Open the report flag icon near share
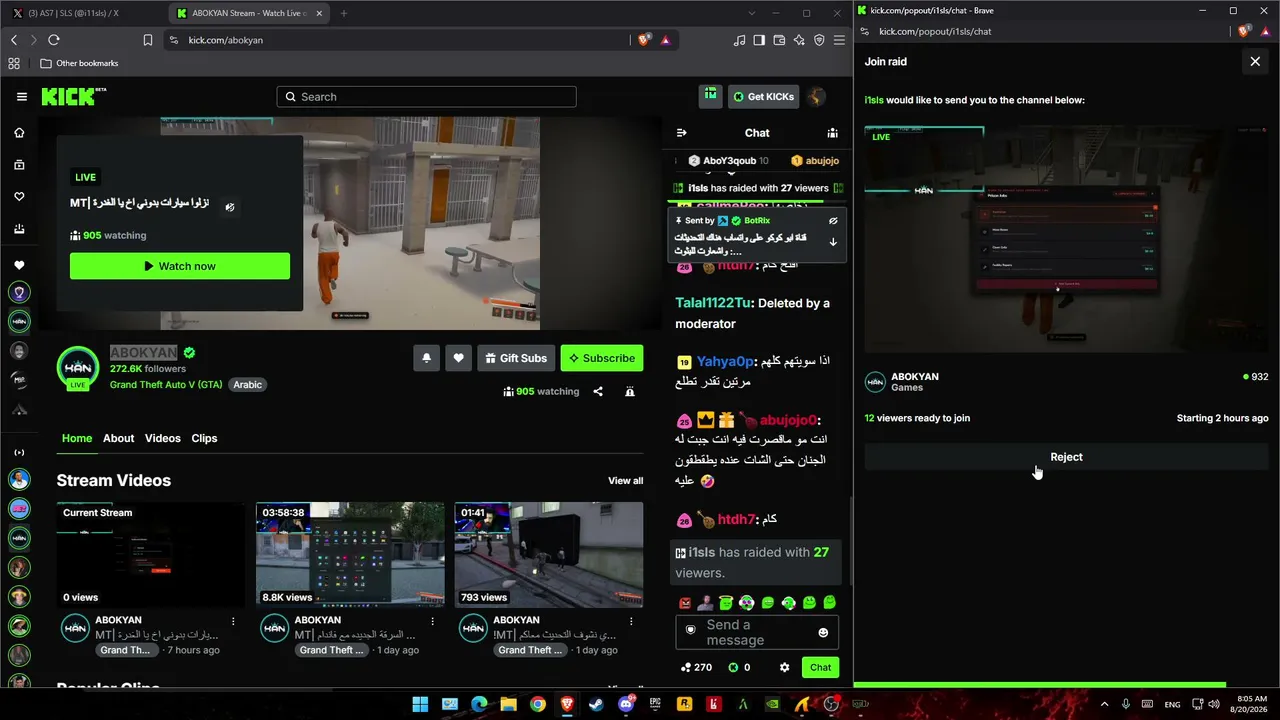The height and width of the screenshot is (720, 1280). [630, 392]
